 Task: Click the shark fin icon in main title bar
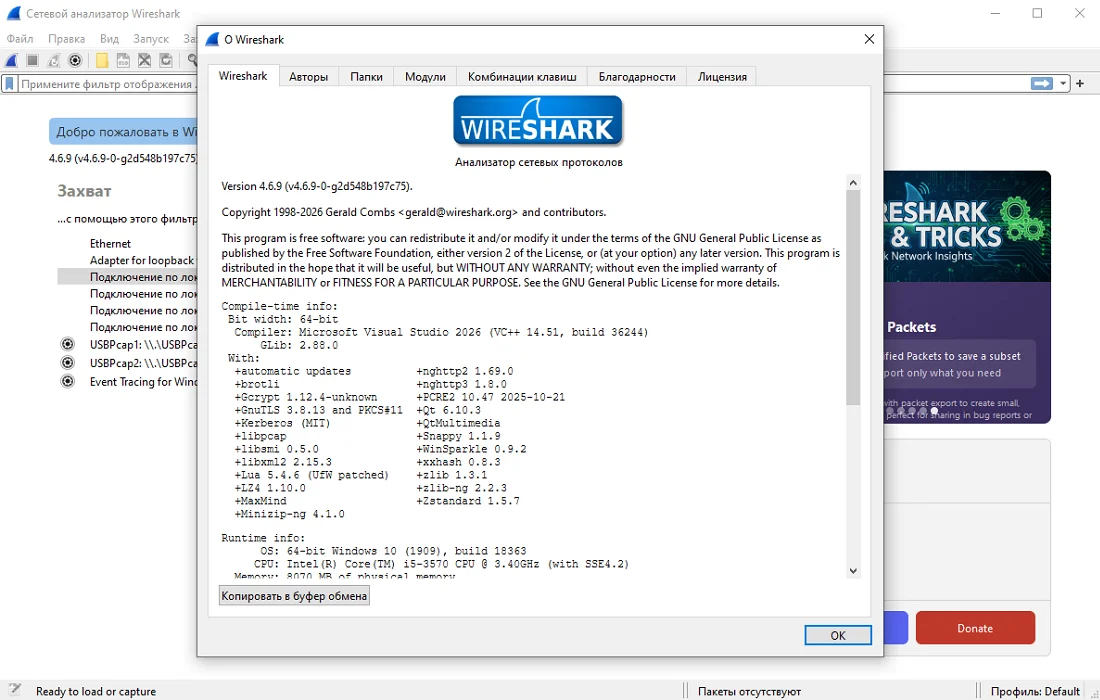(13, 13)
